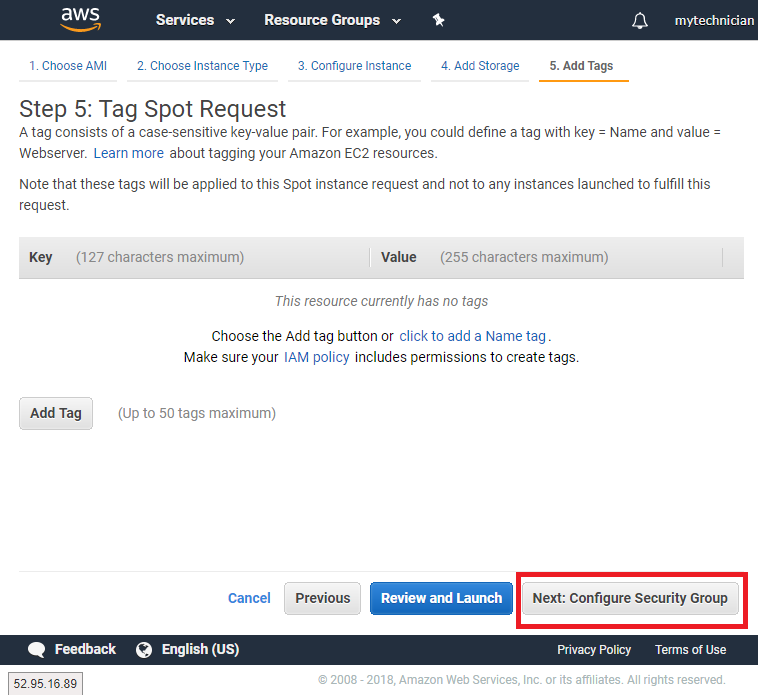
Task: Click the 'click to add a Name tag' link
Action: (x=472, y=336)
